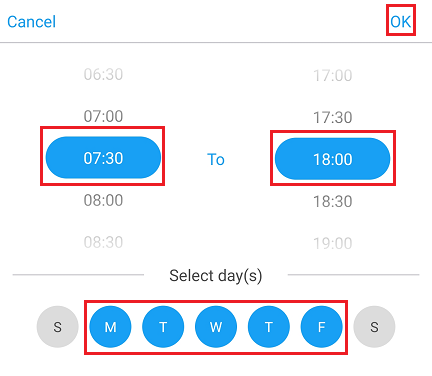Click the Select day(s) label
This screenshot has height=376, width=432.
point(216,276)
